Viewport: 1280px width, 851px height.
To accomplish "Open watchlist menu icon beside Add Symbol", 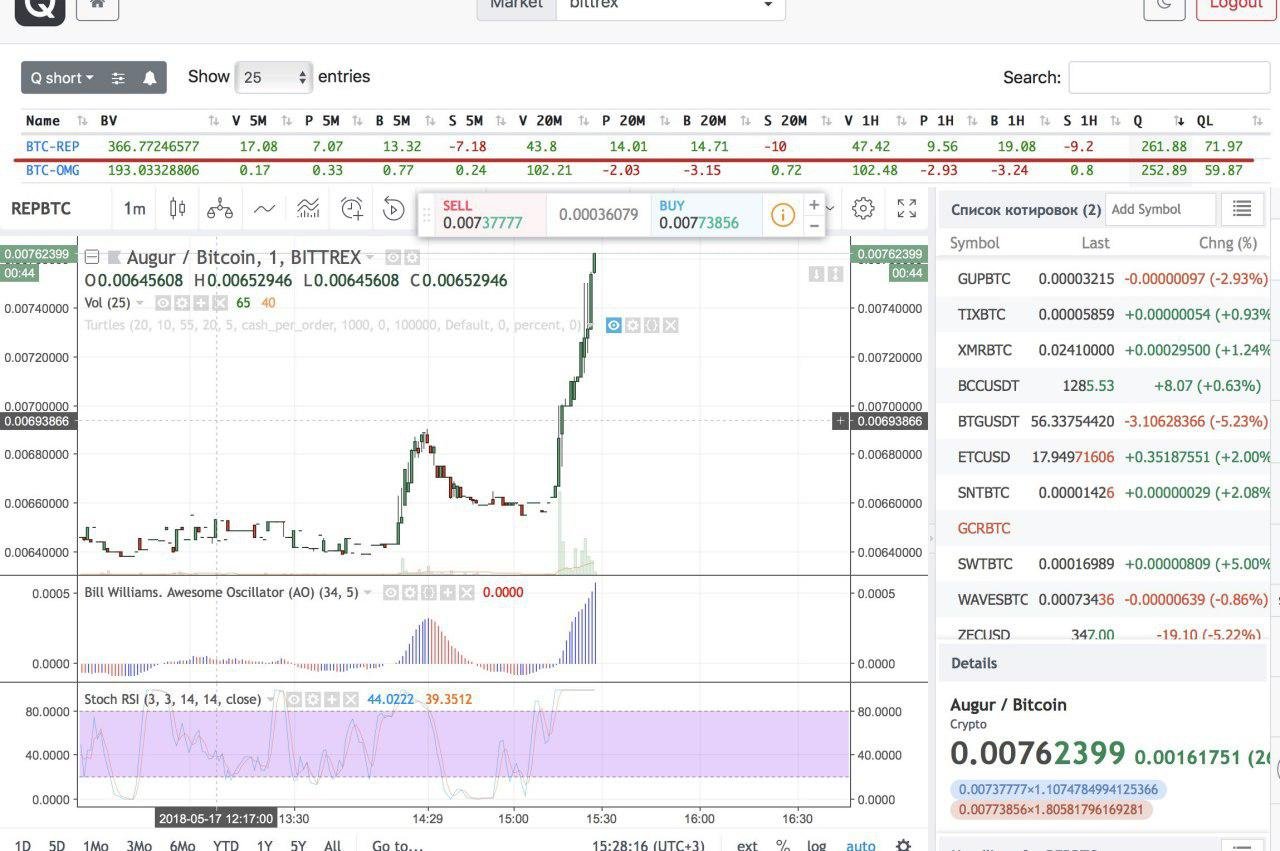I will click(x=1242, y=209).
